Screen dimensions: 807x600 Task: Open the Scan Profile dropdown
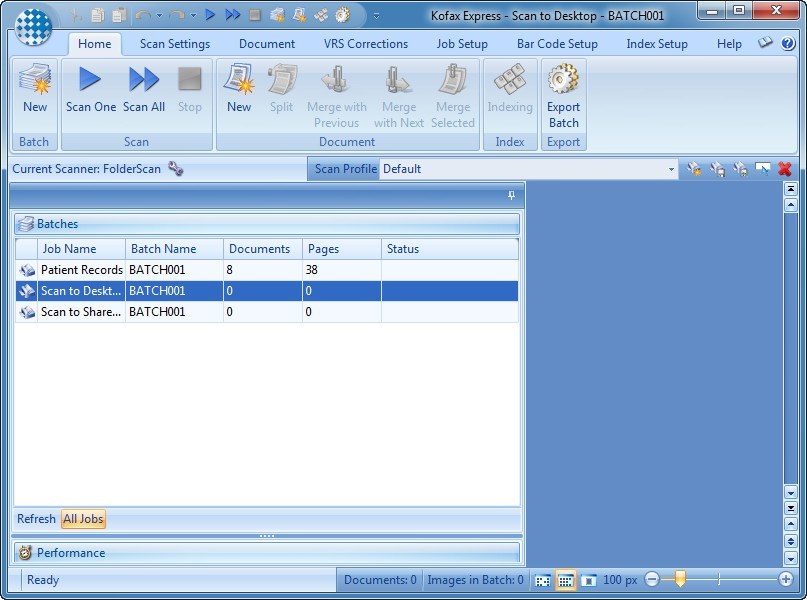673,168
